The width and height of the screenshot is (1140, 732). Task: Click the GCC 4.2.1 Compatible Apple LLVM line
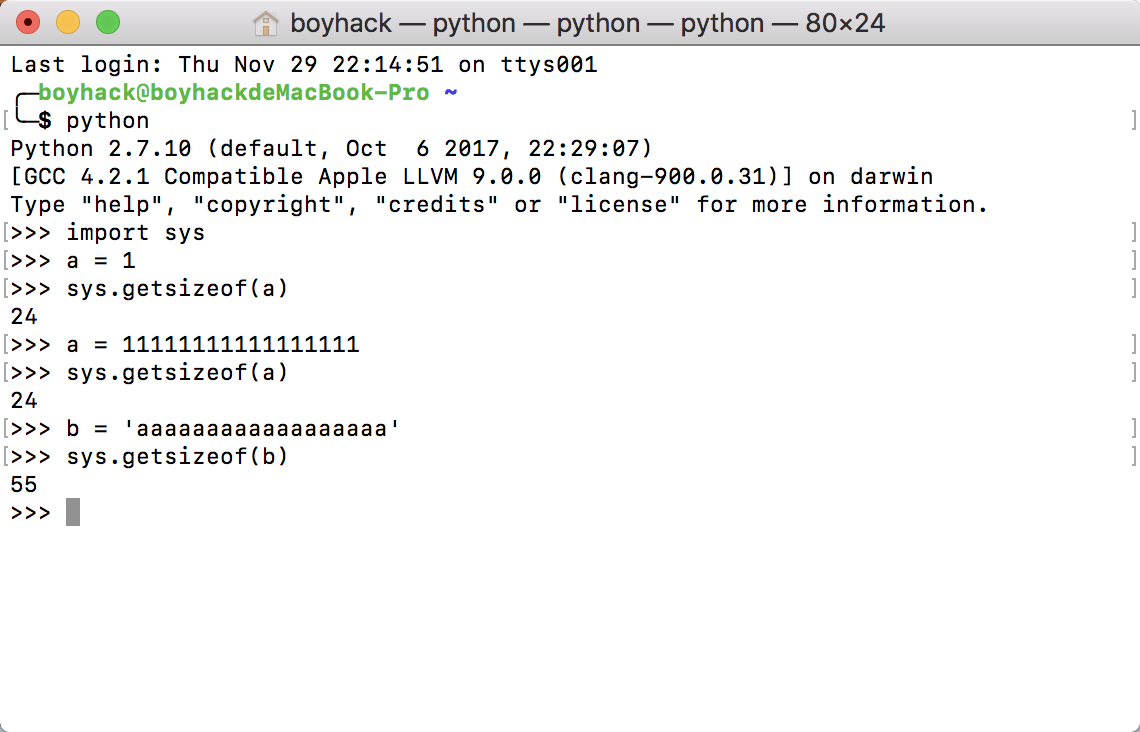tap(472, 177)
